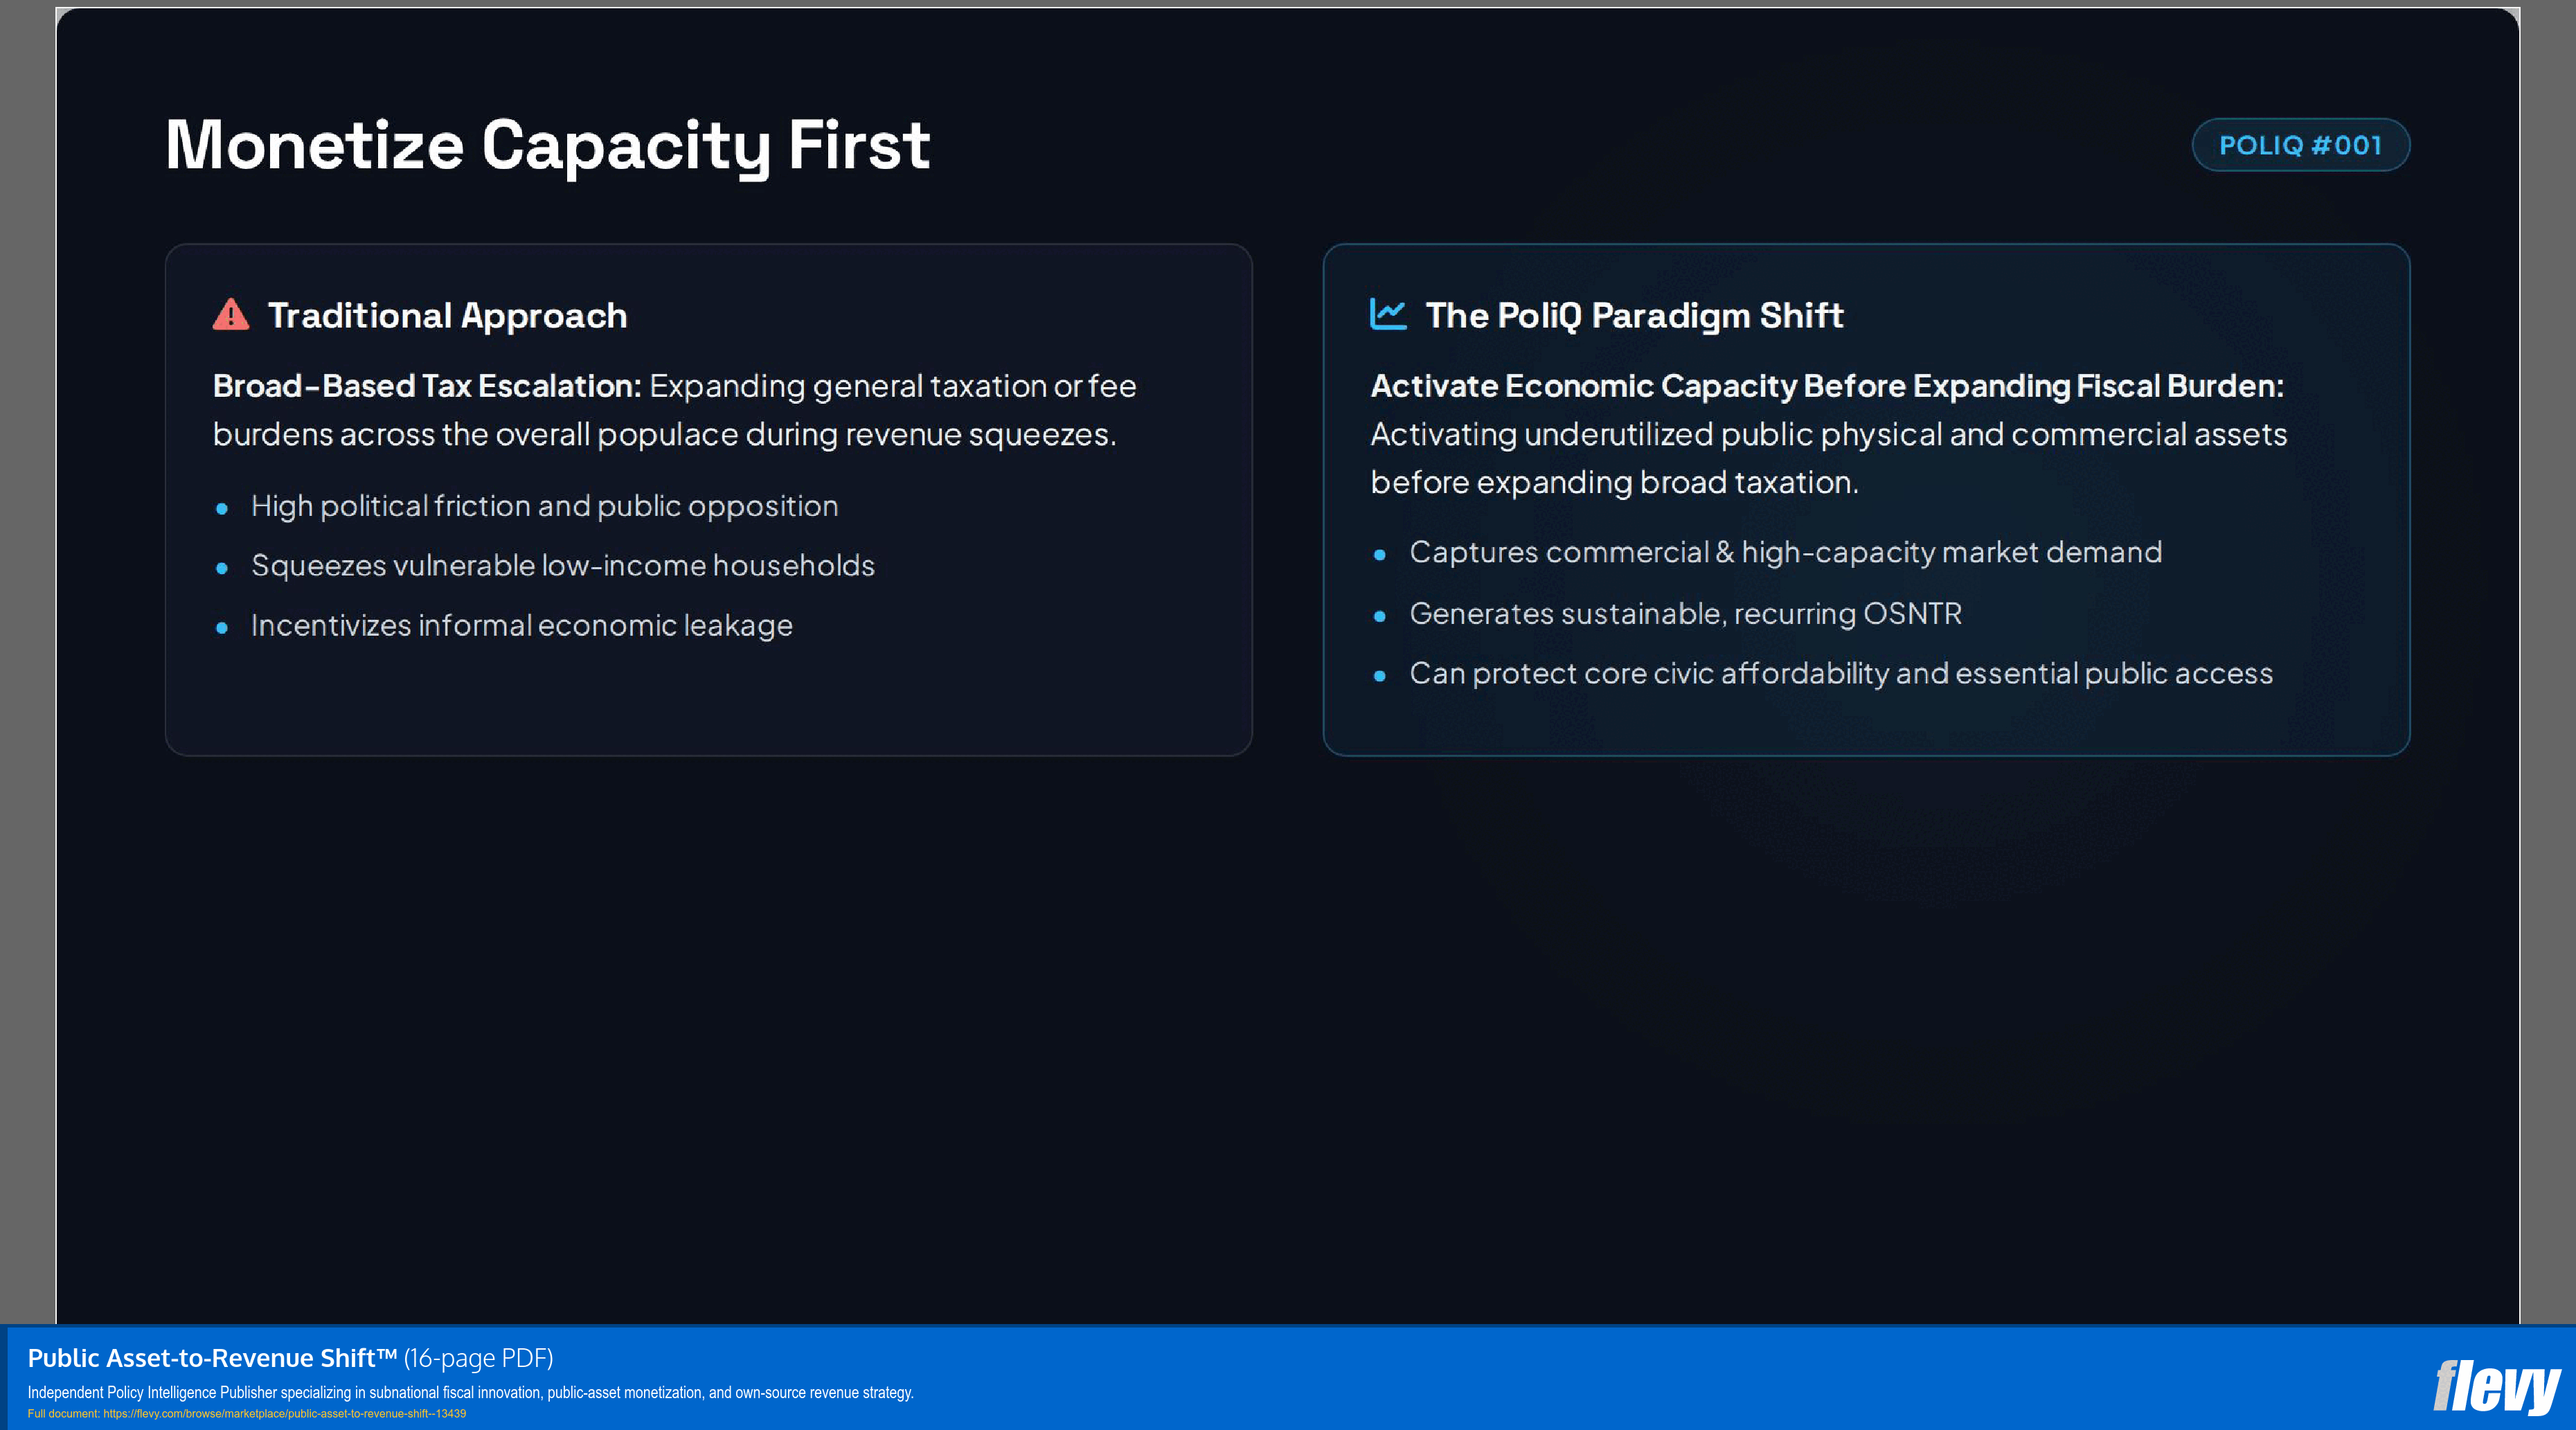The image size is (2576, 1430).
Task: Click 'Incentivizes informal economic leakage' bullet
Action: (521, 626)
